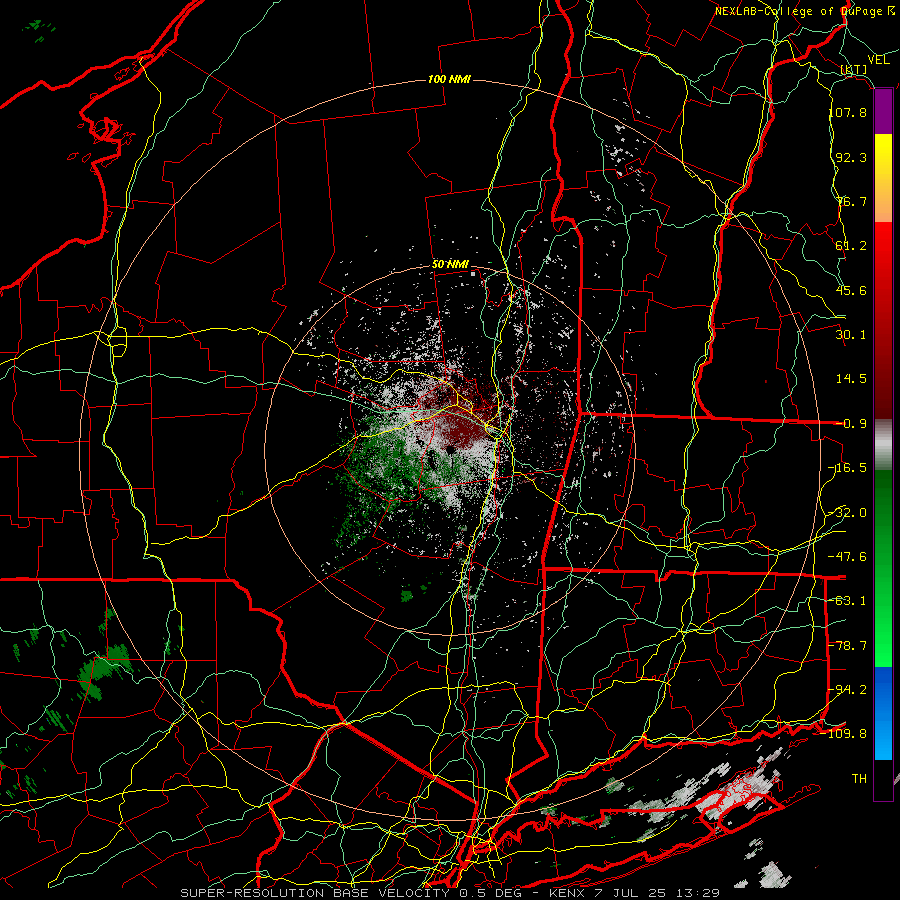The height and width of the screenshot is (900, 900).
Task: Select the -63.1 legend value
Action: coord(848,600)
